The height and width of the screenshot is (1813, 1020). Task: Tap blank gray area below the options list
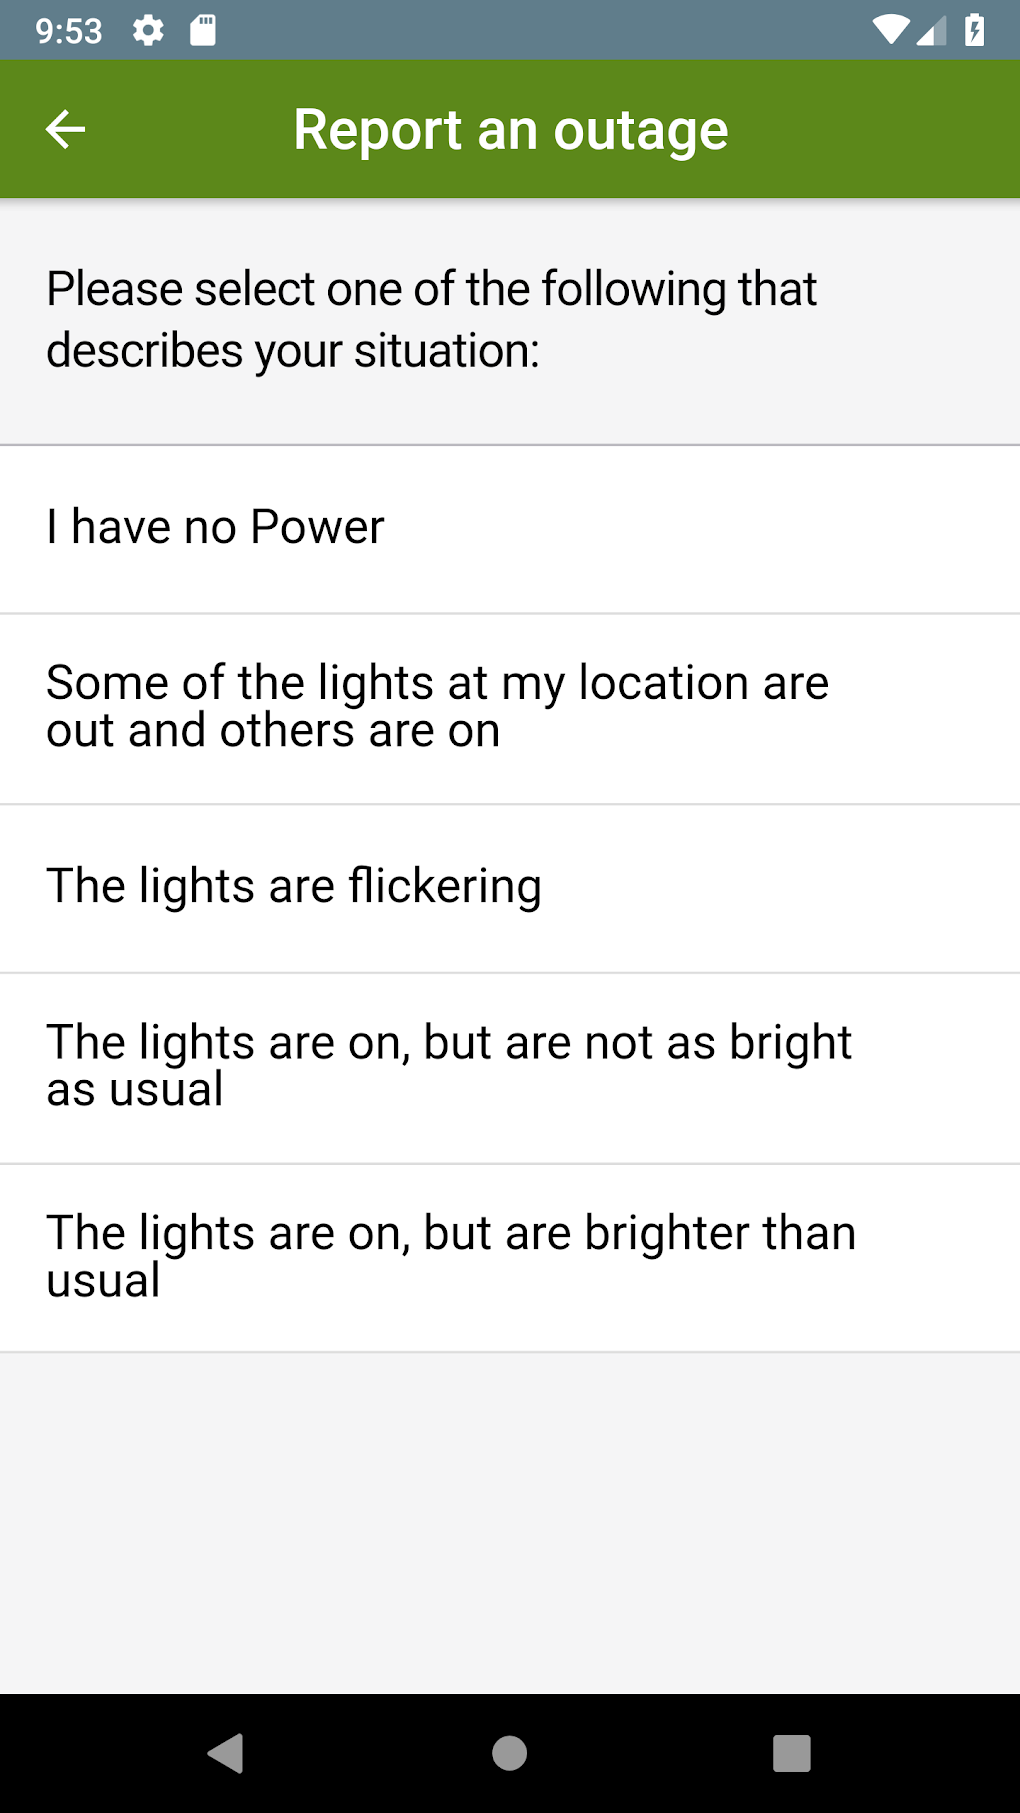[510, 1520]
